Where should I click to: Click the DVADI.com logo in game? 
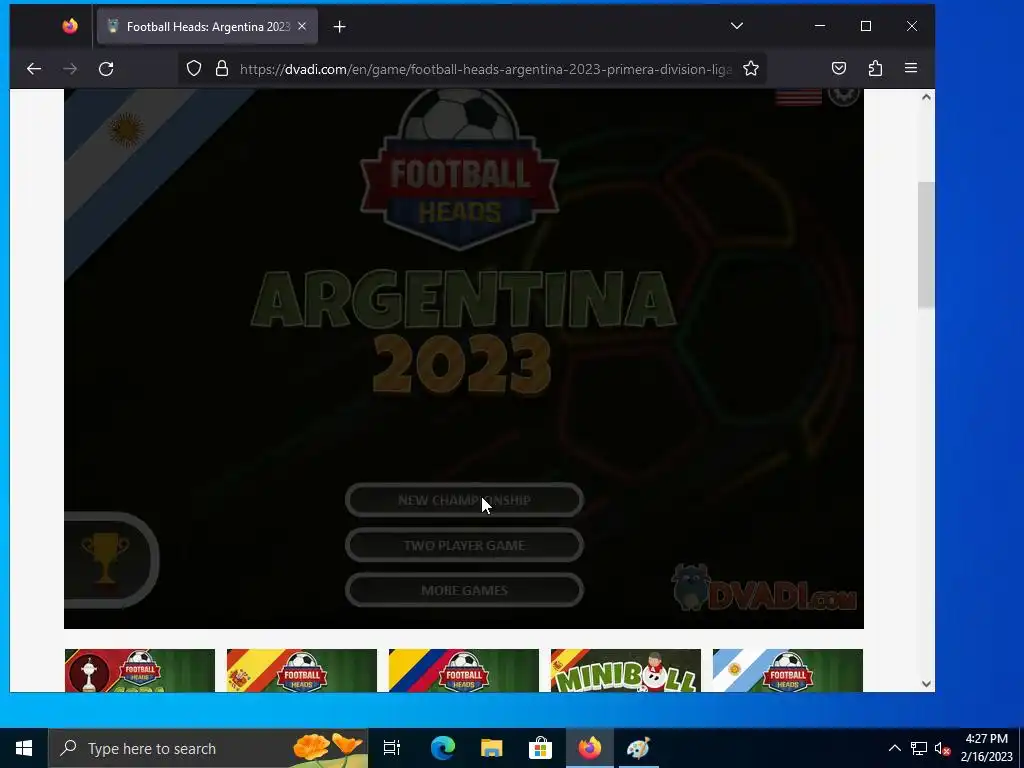click(x=764, y=588)
